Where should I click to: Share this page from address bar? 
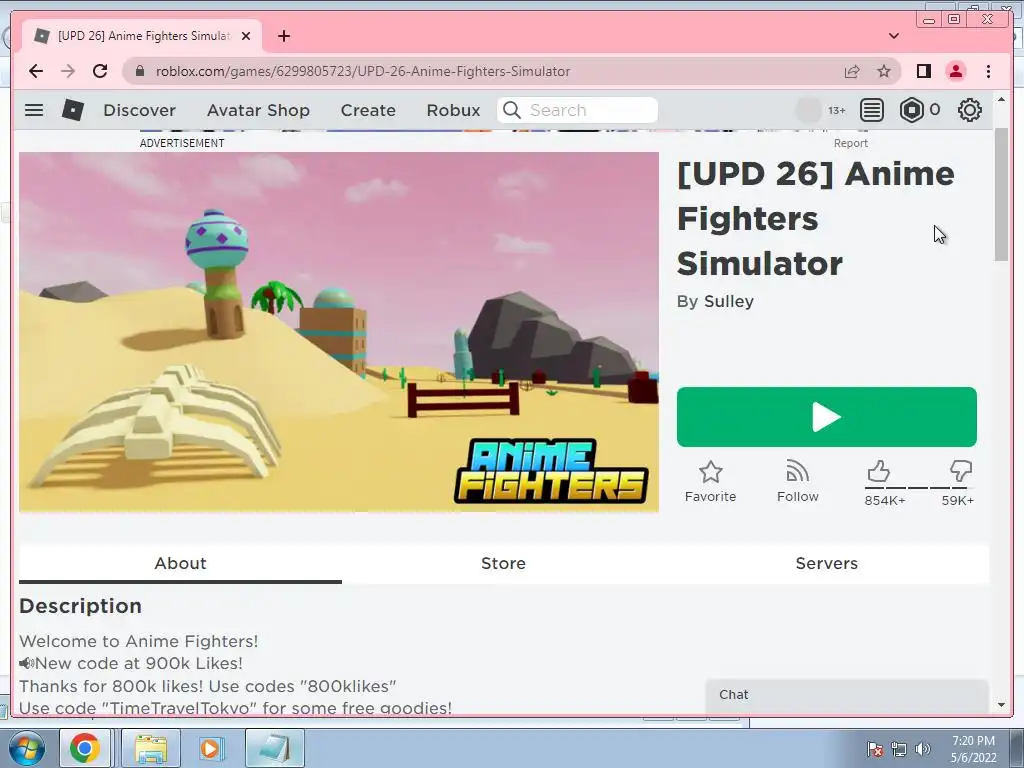(852, 71)
